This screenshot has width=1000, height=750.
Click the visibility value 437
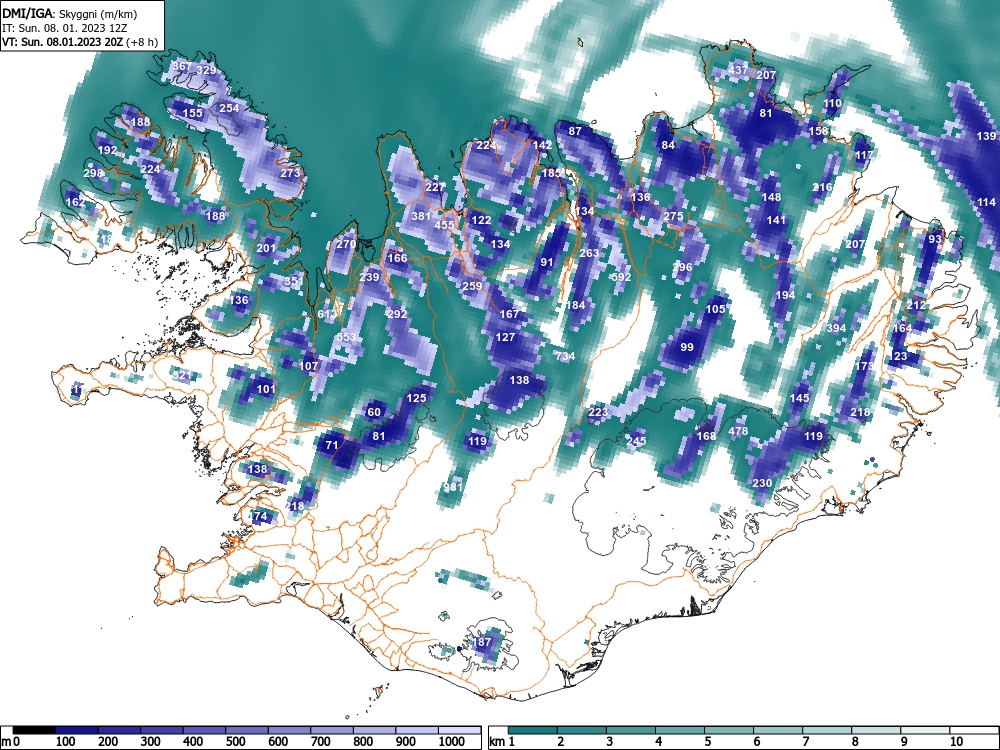pos(738,70)
